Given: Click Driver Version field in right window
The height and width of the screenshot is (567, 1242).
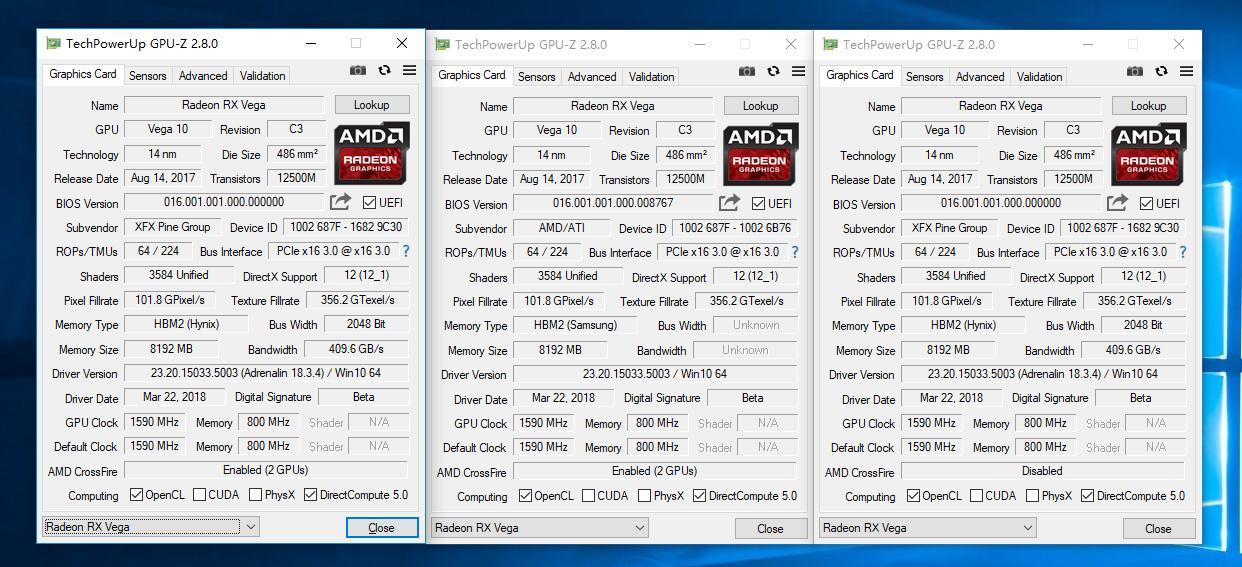Looking at the screenshot, I should tap(1043, 374).
